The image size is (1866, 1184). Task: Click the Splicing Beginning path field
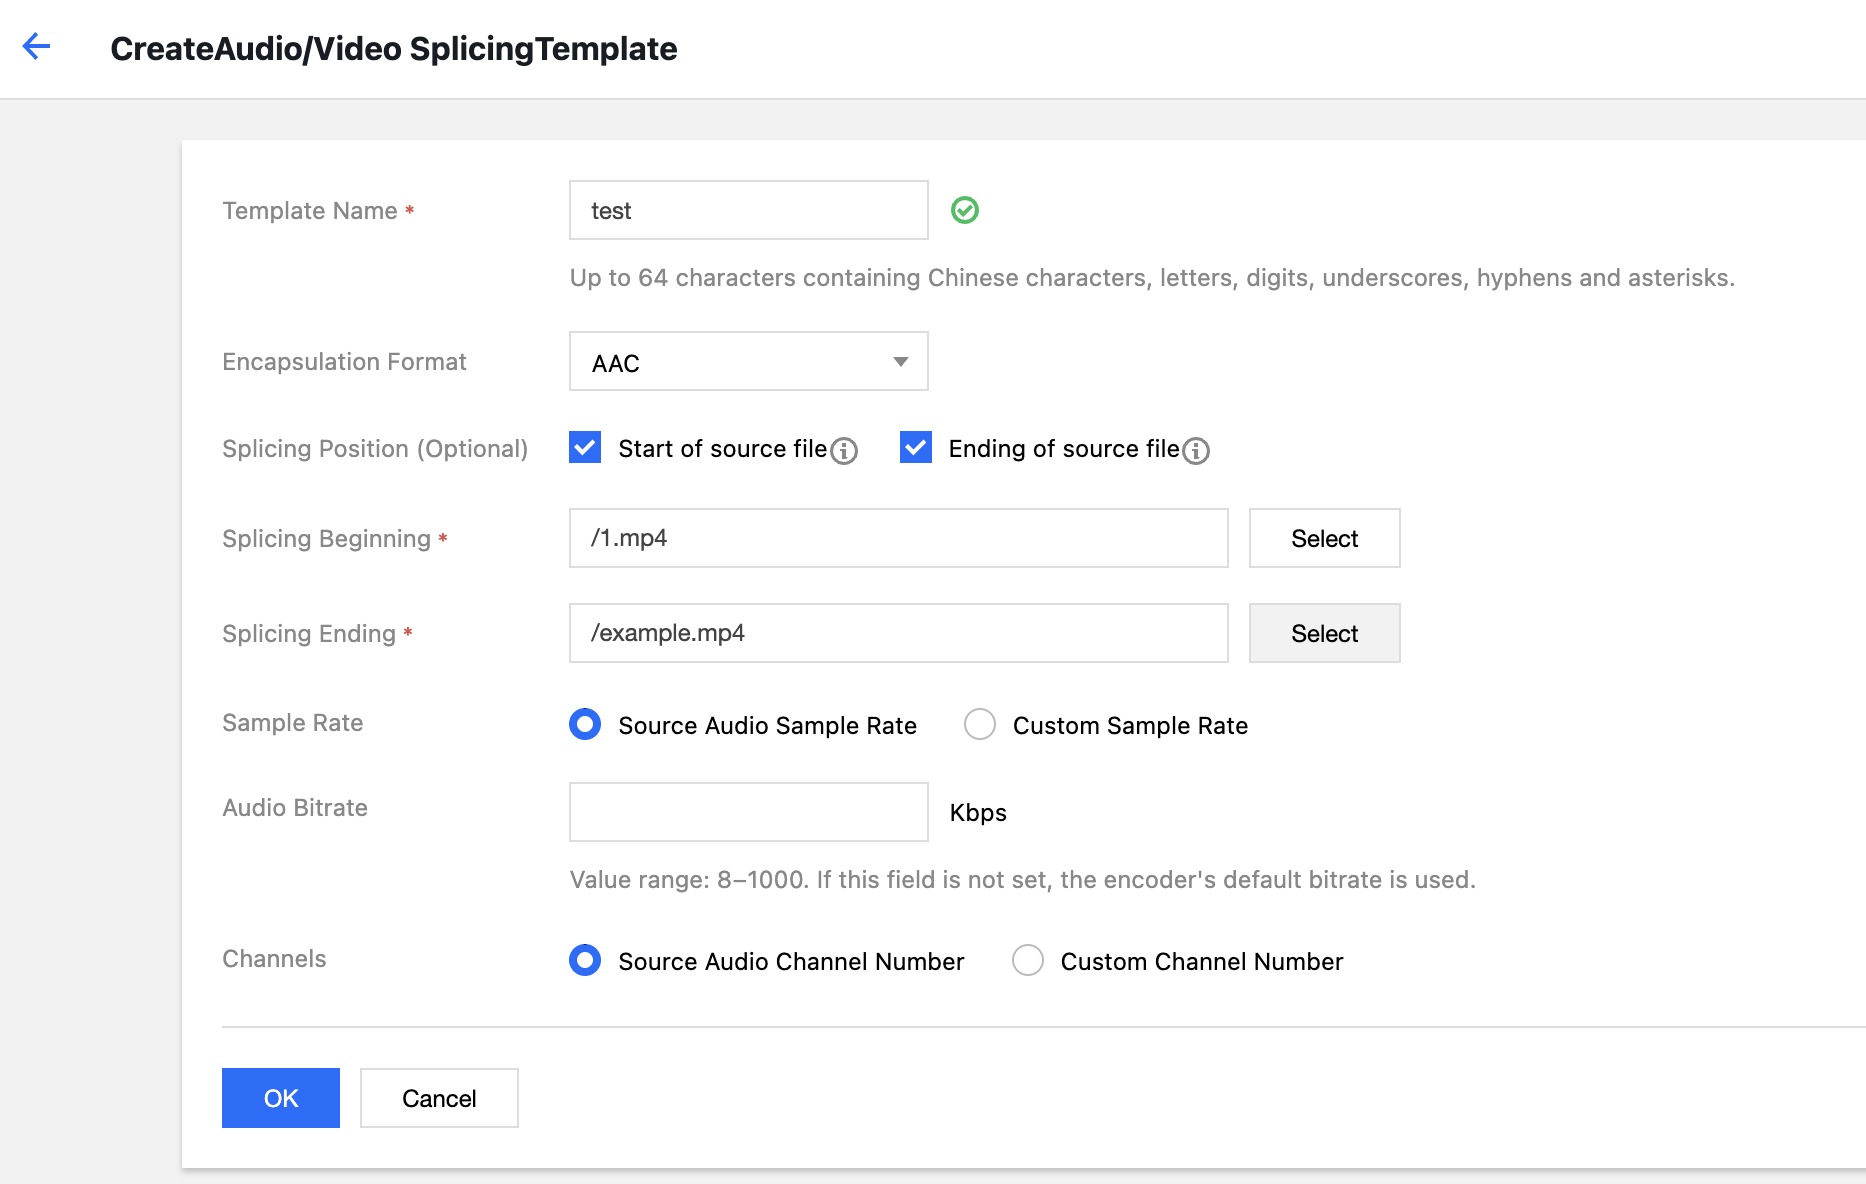[898, 538]
